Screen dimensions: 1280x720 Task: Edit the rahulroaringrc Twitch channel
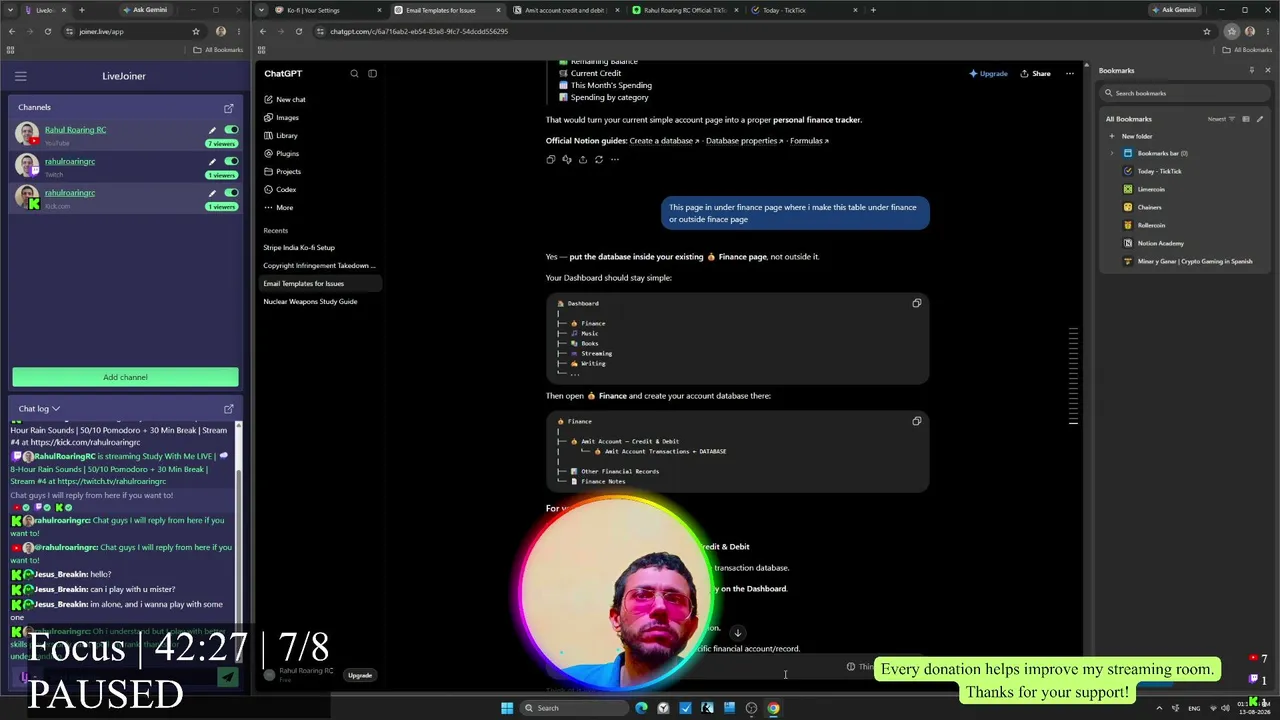[212, 161]
